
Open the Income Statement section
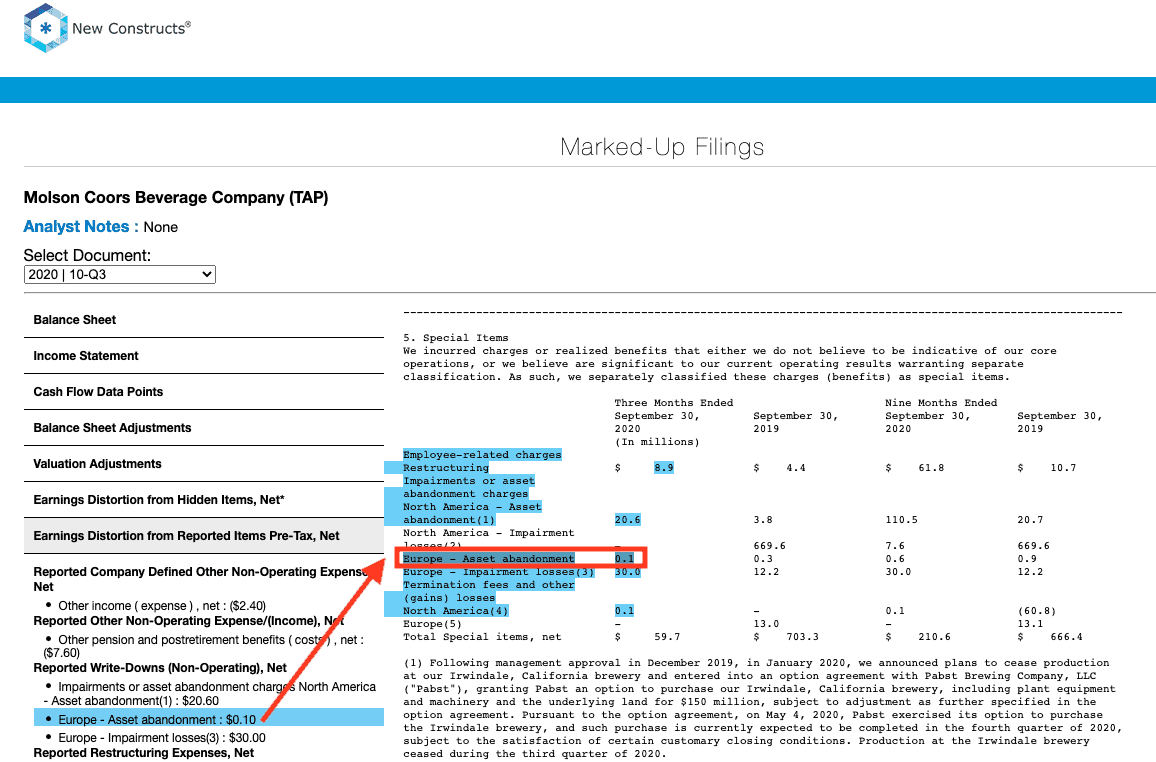(x=203, y=356)
